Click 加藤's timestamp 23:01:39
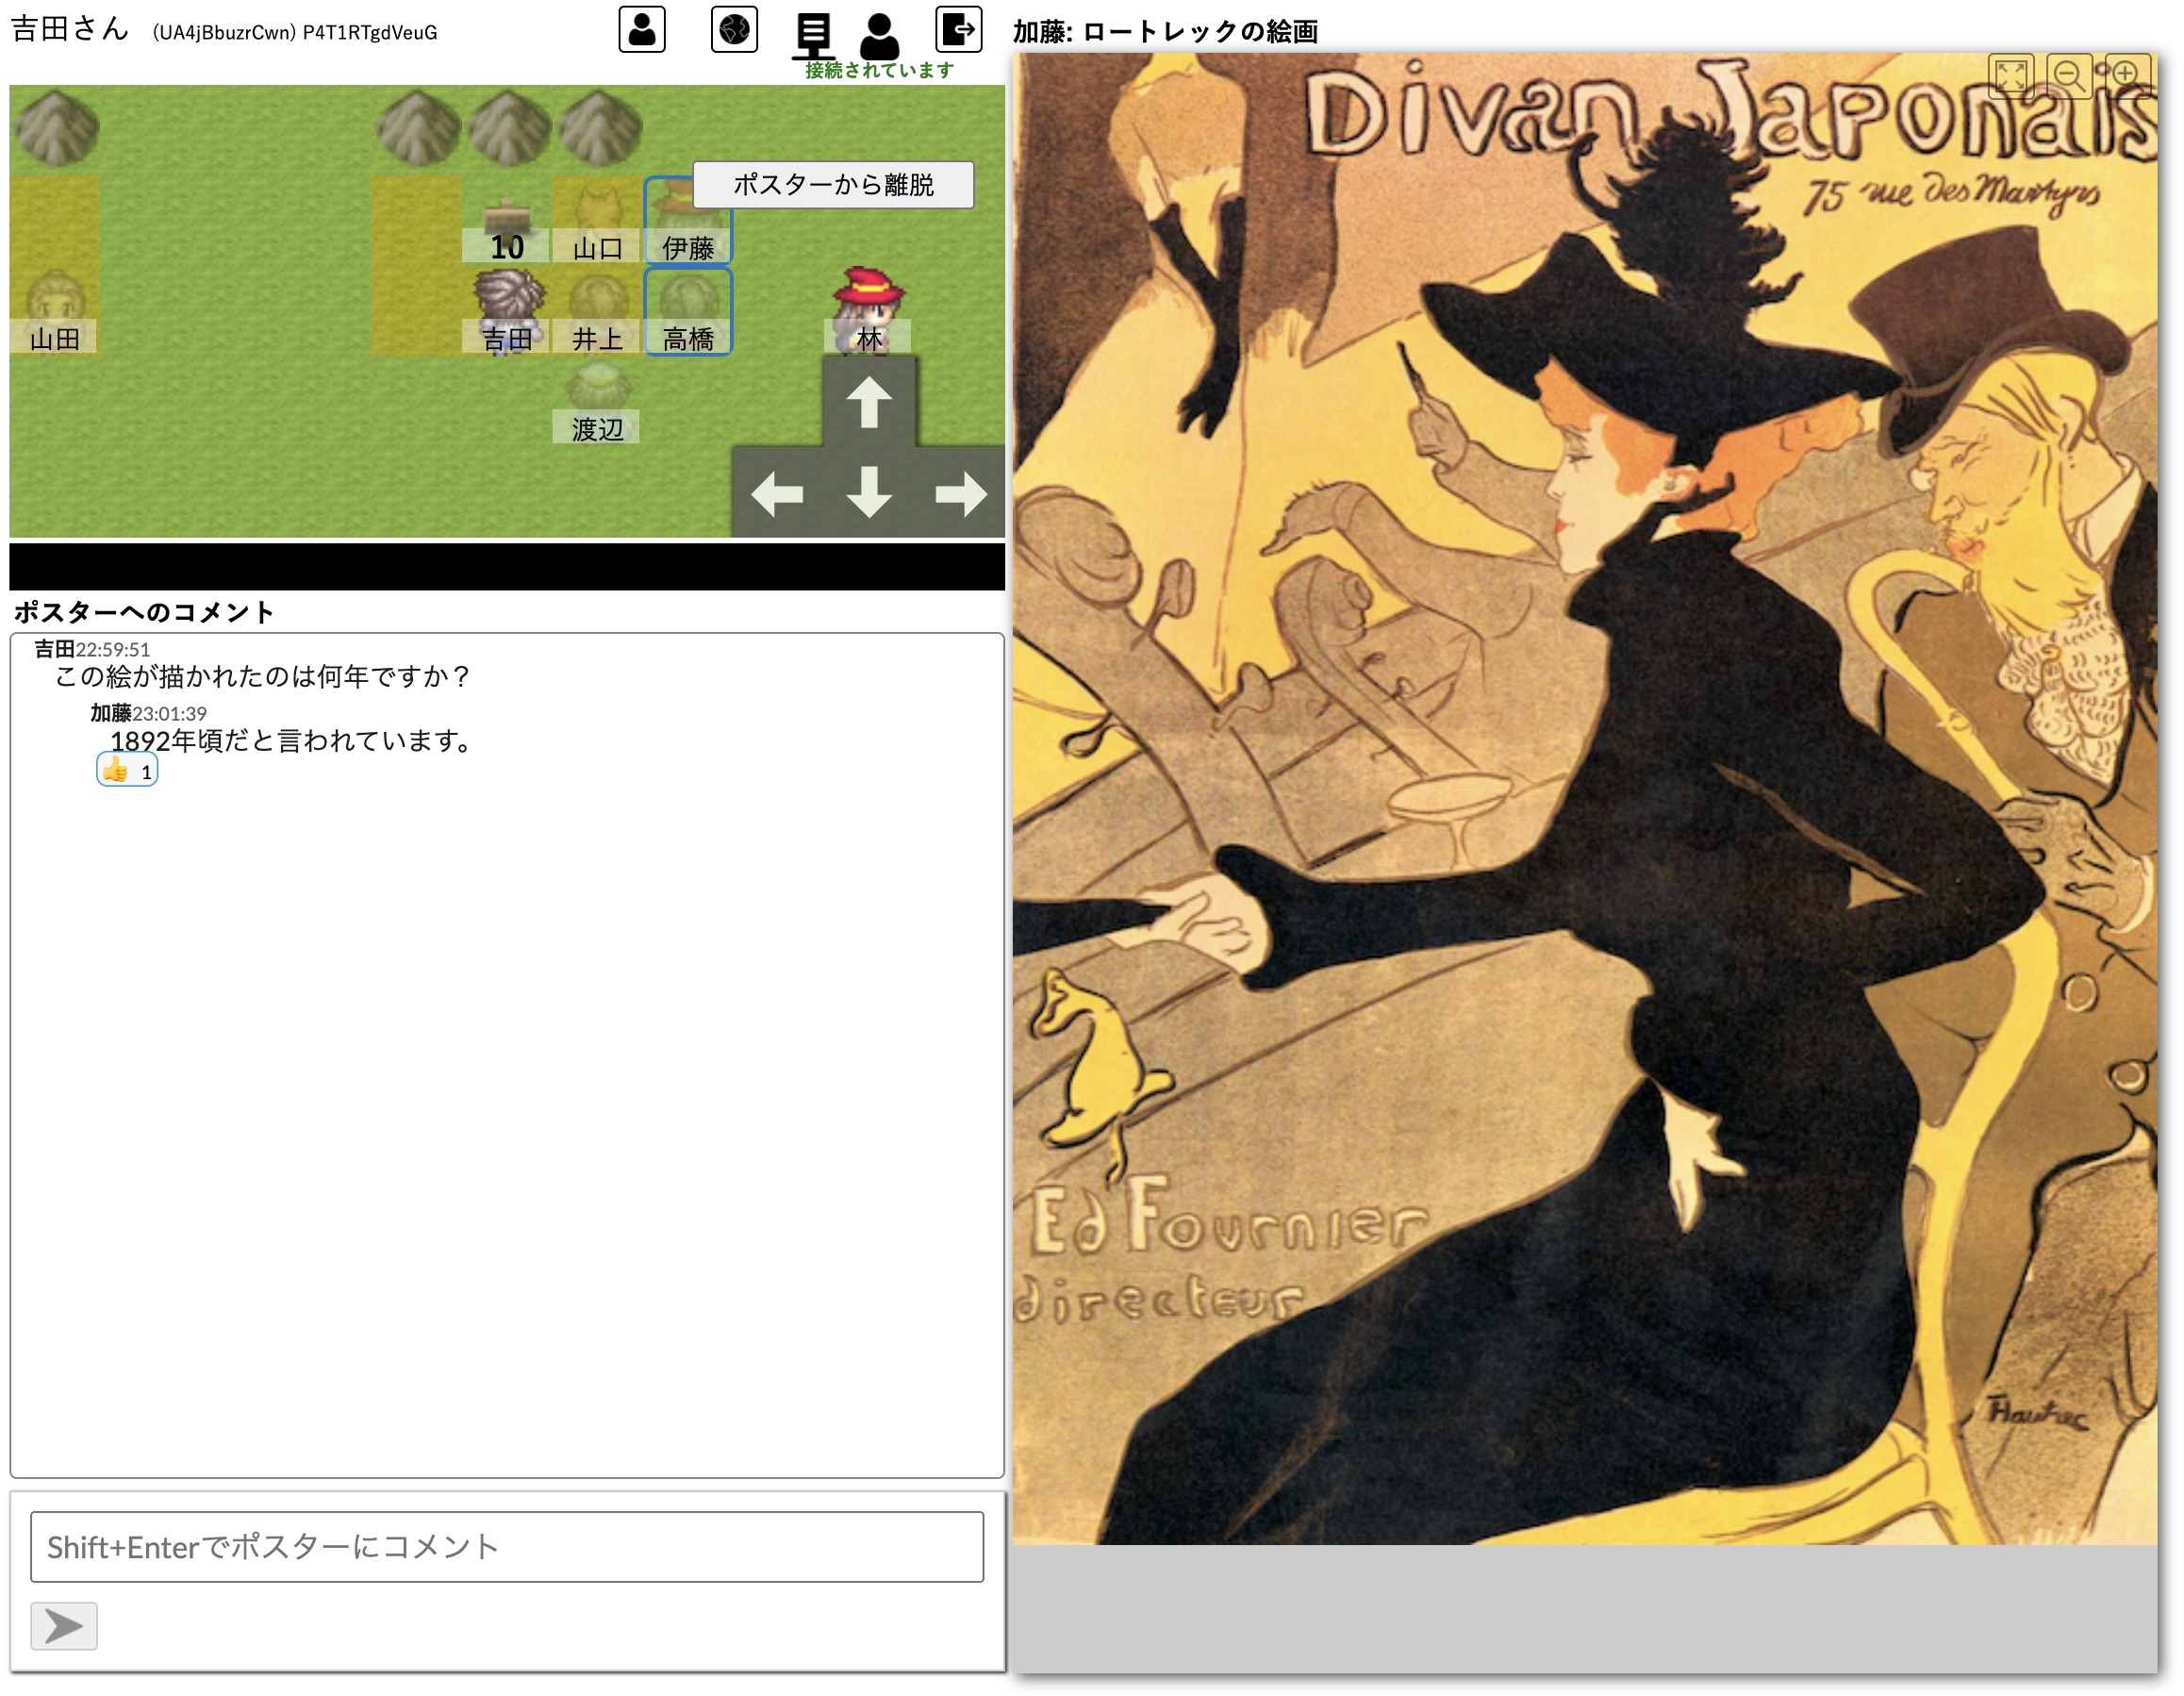Image resolution: width=2184 pixels, height=1696 pixels. [x=170, y=714]
